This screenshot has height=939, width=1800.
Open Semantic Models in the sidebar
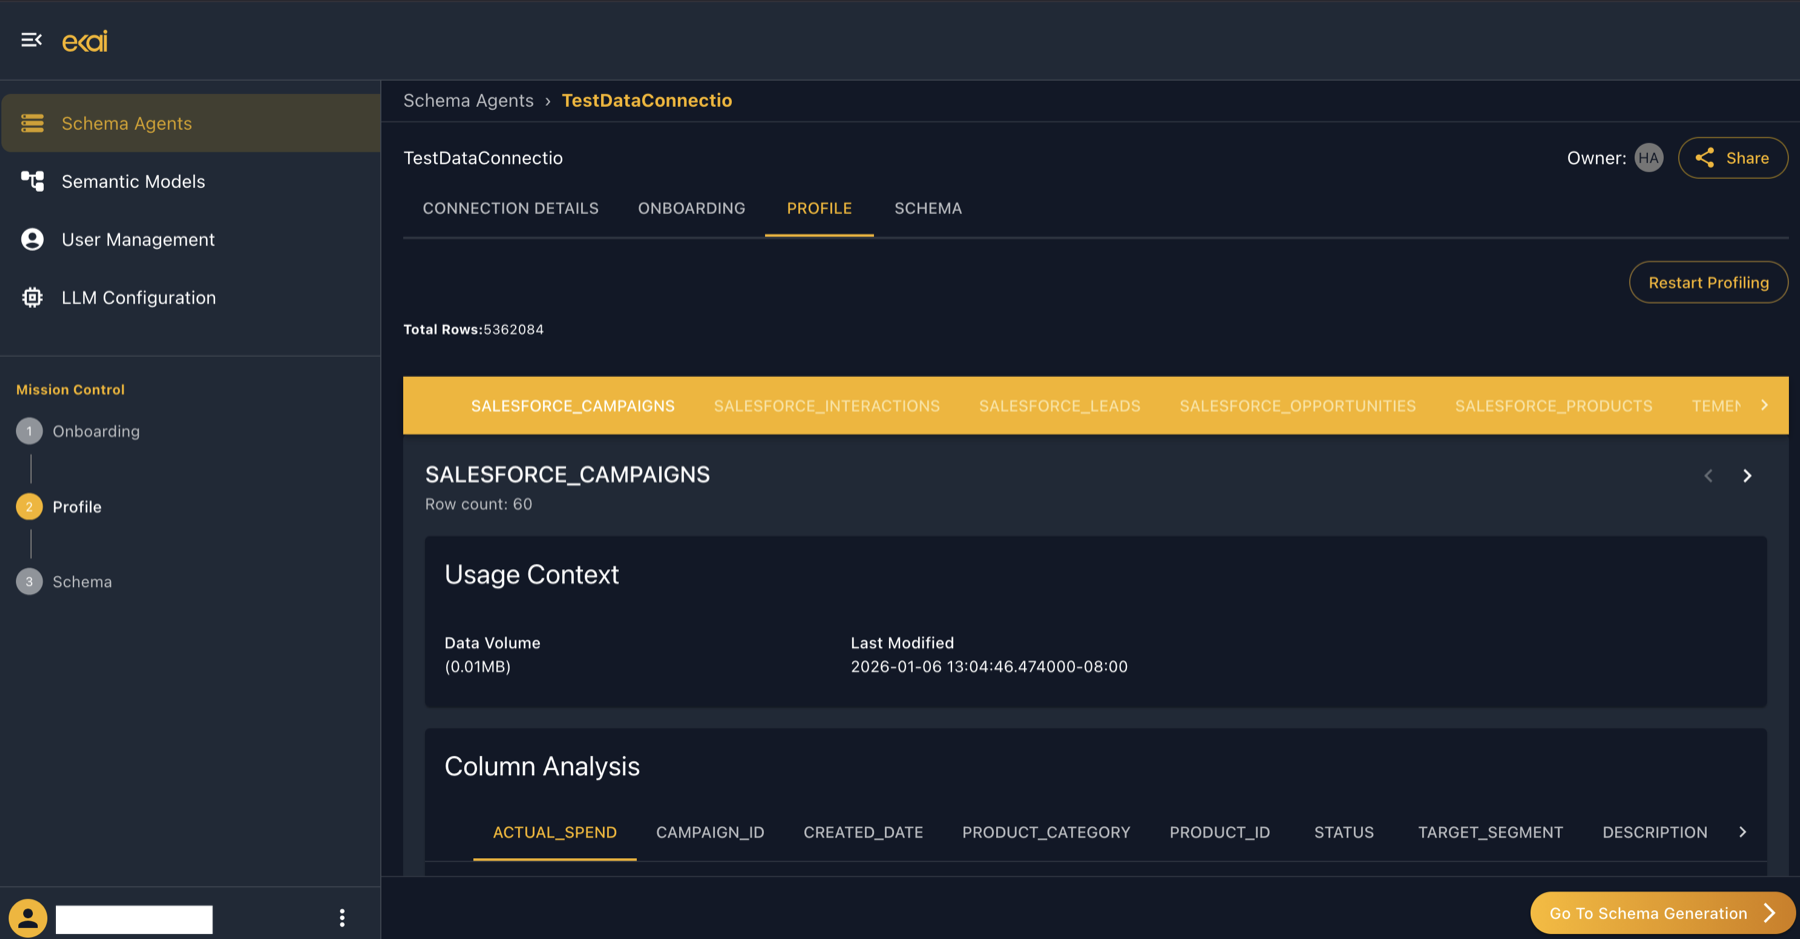[x=190, y=181]
